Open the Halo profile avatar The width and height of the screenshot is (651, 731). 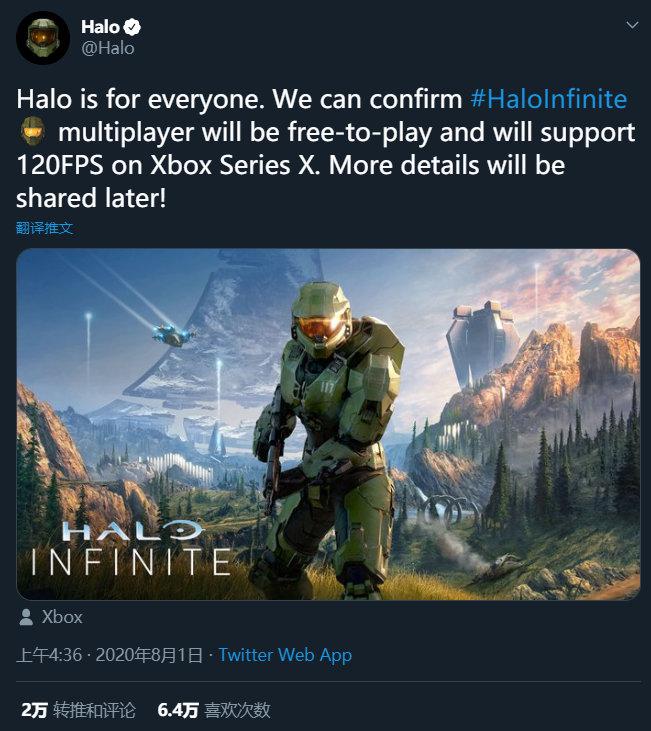43,37
